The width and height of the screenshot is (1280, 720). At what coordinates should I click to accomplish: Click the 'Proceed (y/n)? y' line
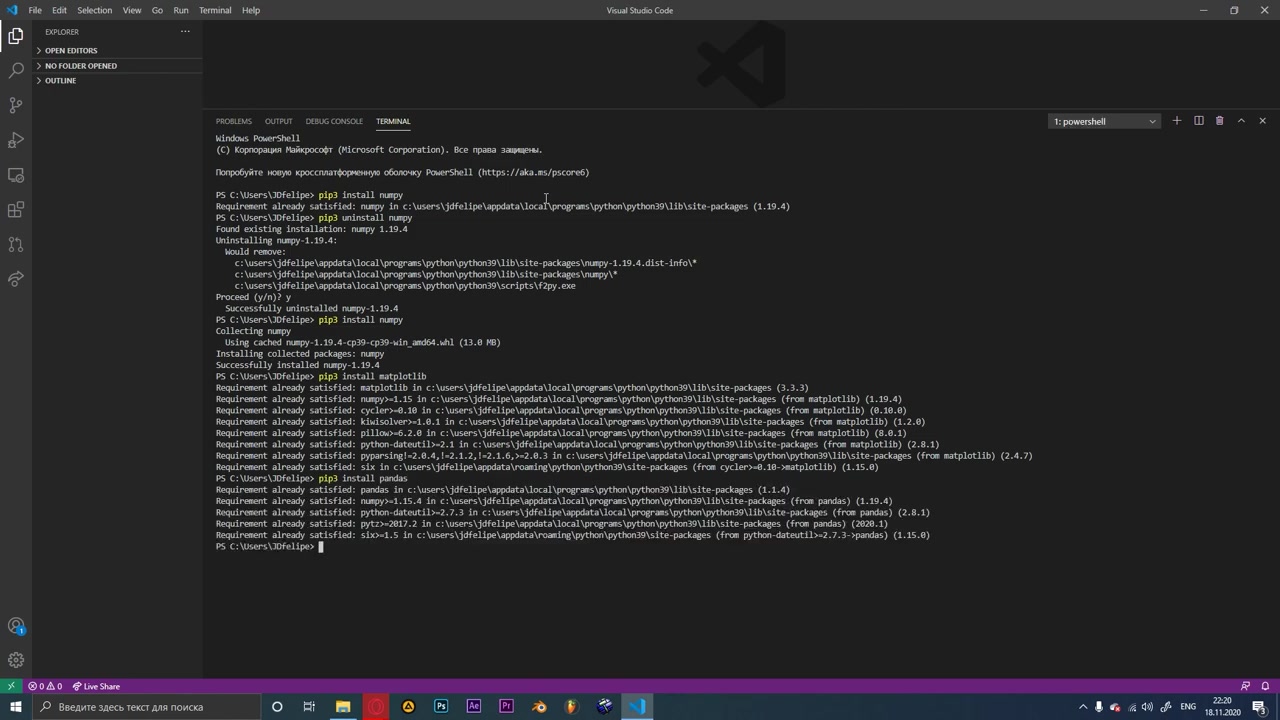253,297
